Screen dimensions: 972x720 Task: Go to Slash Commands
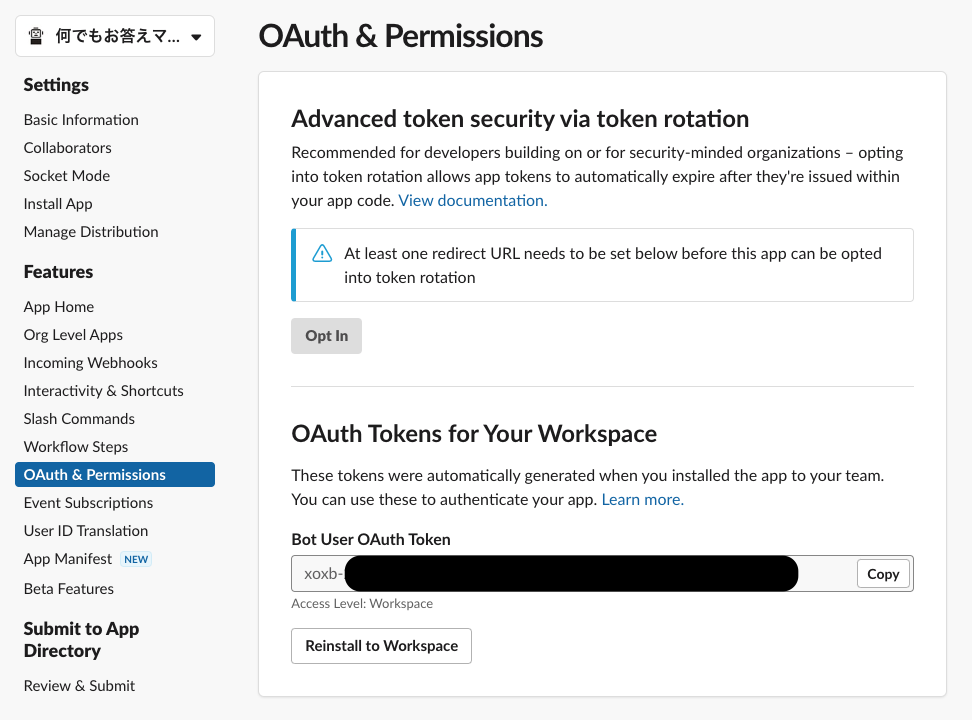[x=79, y=419]
